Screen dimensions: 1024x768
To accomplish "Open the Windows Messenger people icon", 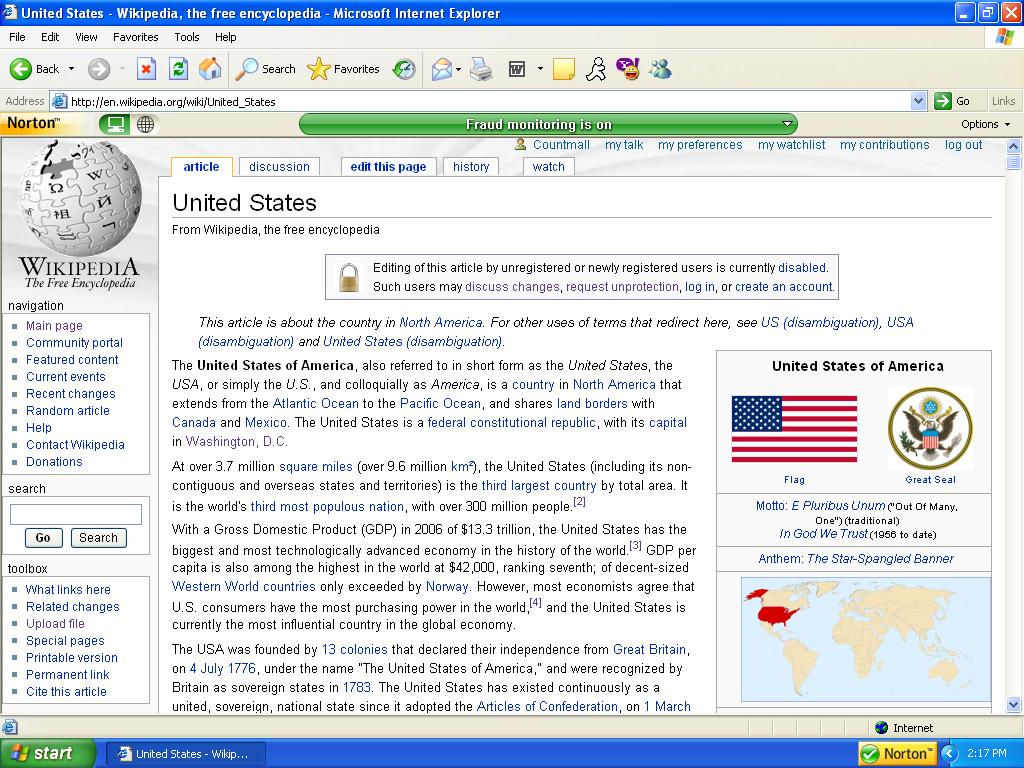I will click(x=660, y=69).
